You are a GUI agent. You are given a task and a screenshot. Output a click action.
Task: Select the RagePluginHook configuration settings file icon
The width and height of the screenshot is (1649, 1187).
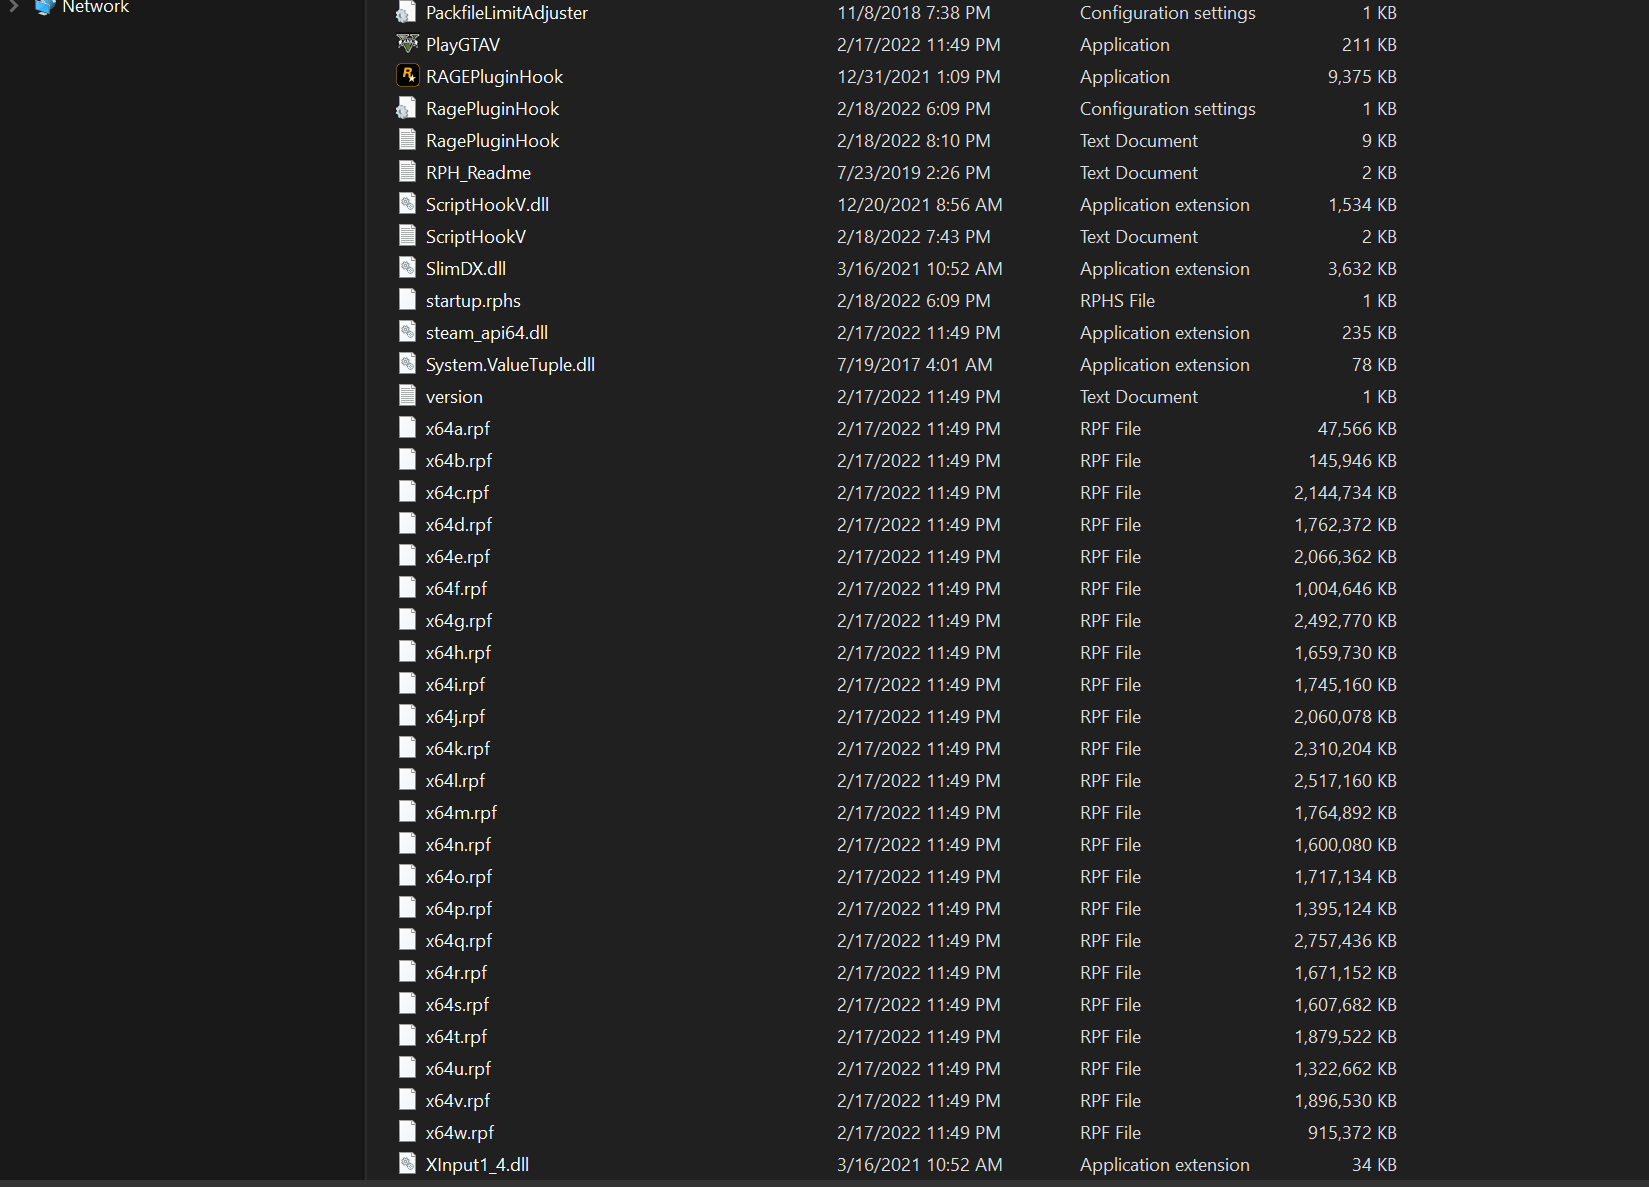407,108
